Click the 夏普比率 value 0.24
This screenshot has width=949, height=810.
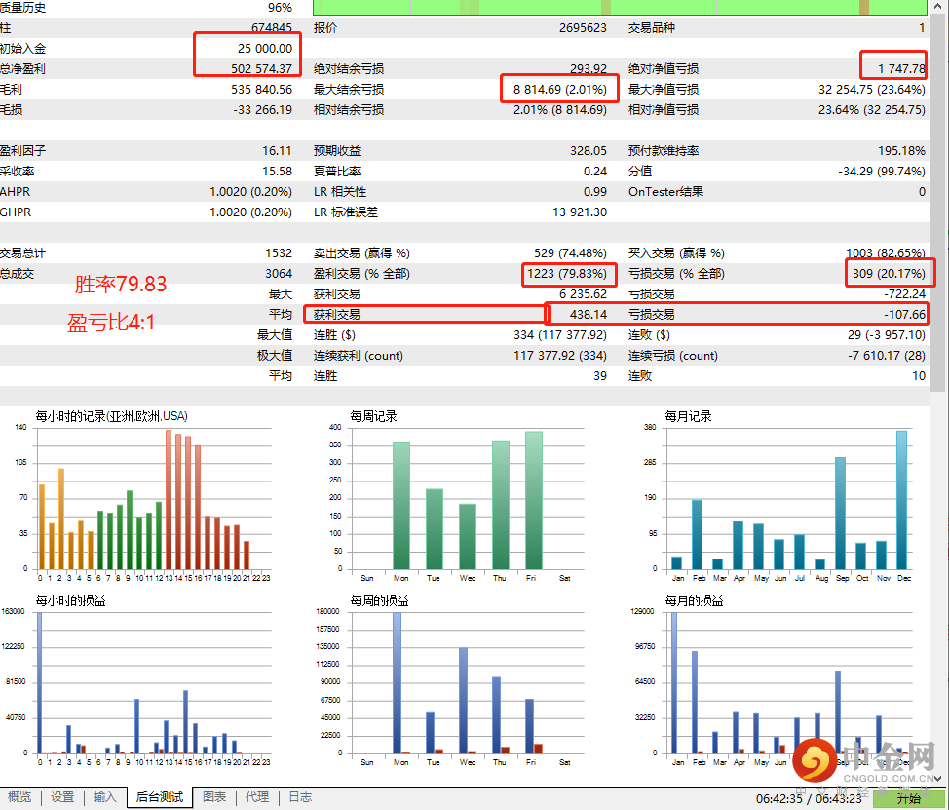(x=596, y=171)
